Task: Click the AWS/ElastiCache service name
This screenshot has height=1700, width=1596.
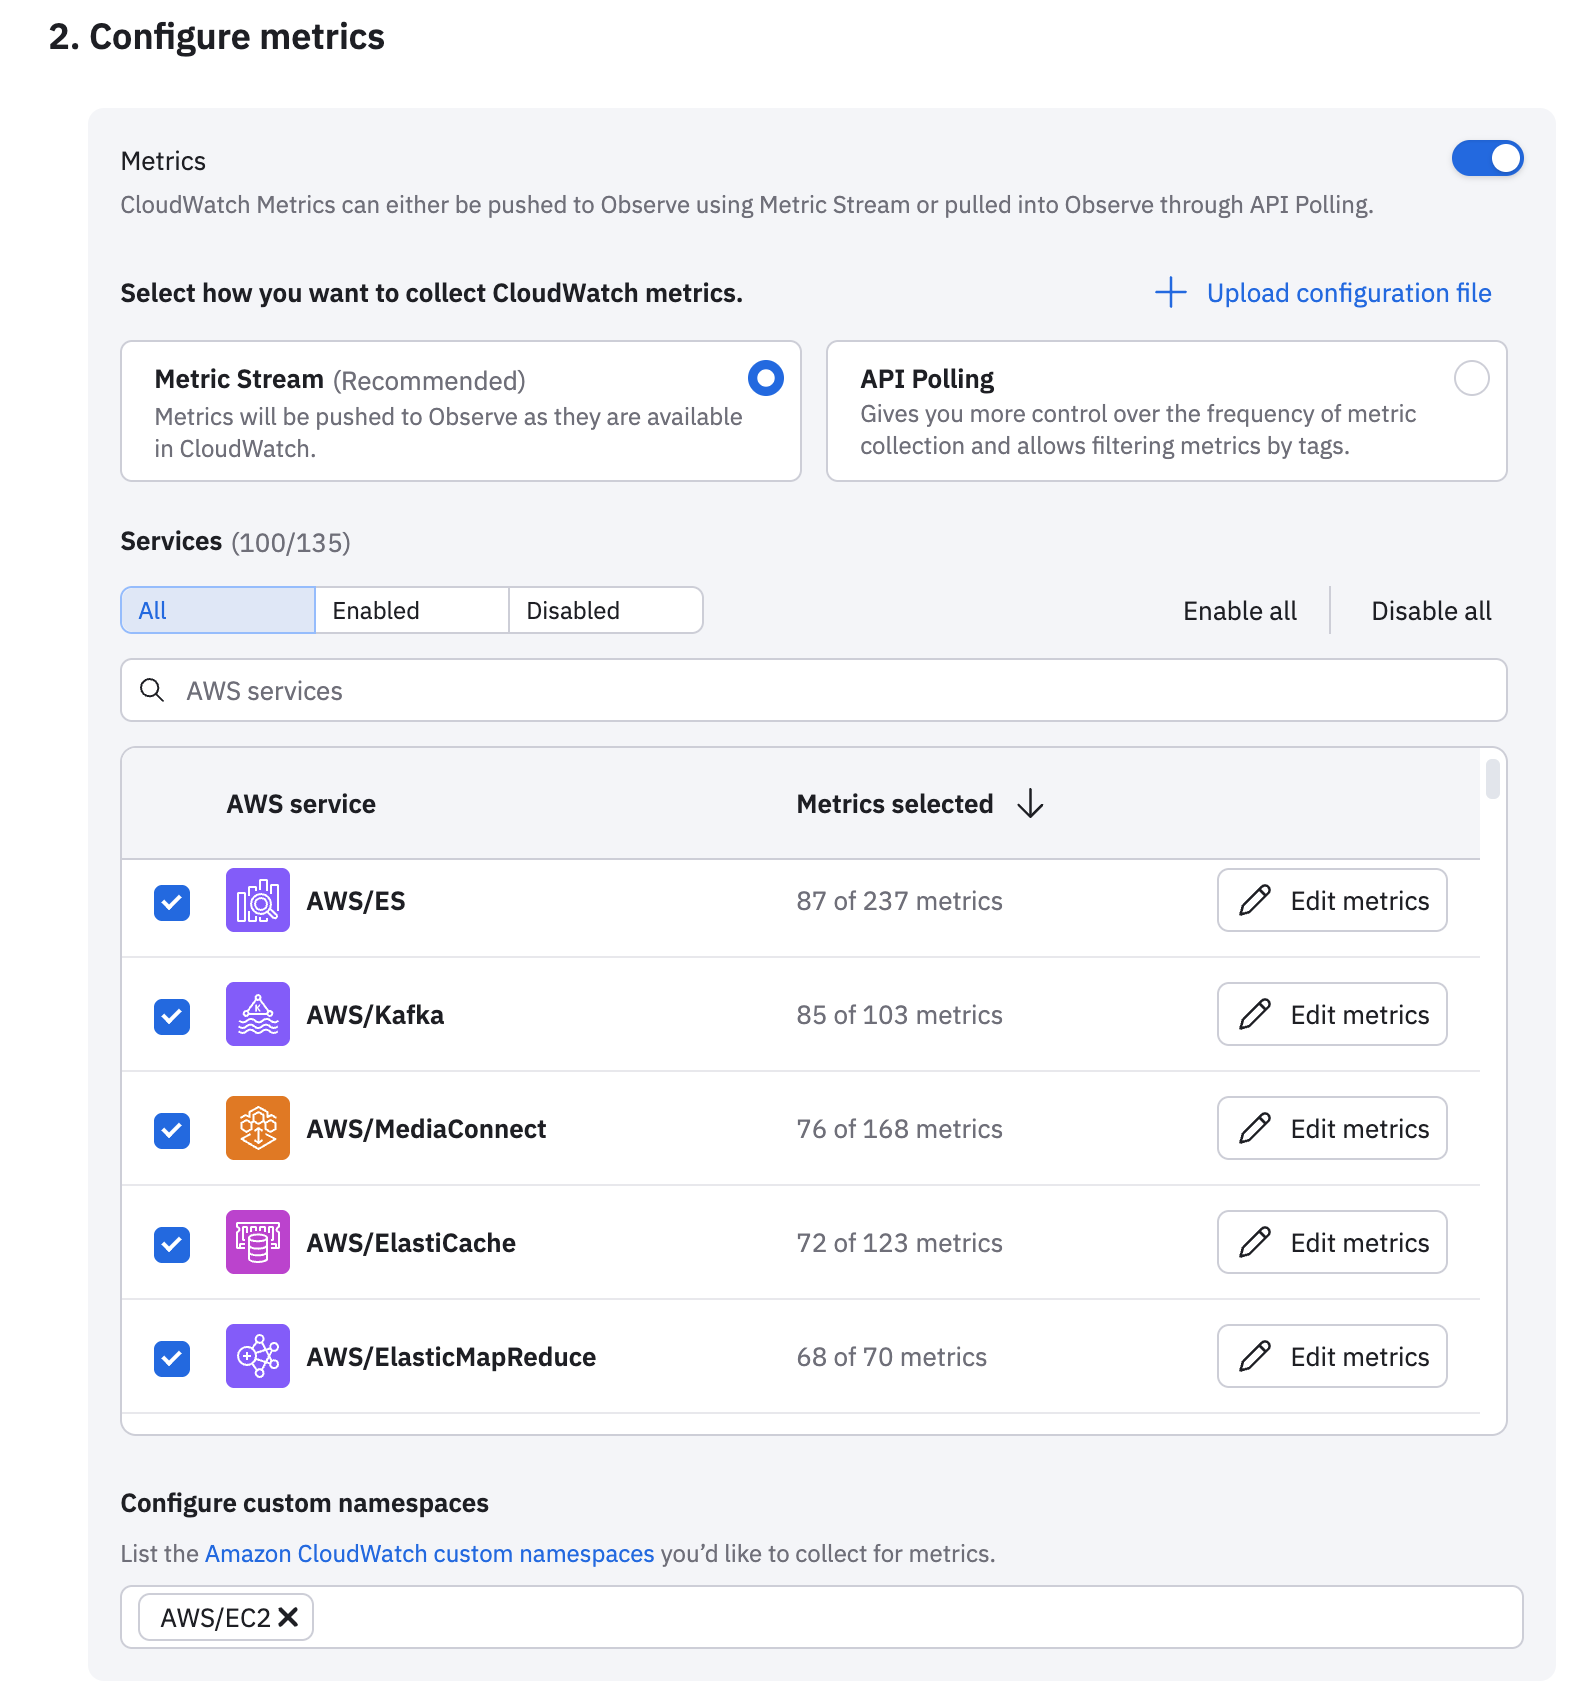Action: (411, 1243)
